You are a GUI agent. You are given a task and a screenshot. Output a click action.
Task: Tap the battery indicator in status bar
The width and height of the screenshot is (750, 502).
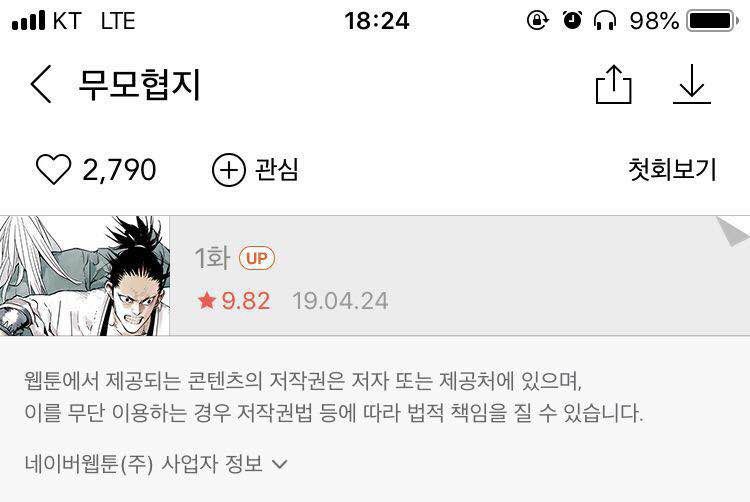coord(713,21)
